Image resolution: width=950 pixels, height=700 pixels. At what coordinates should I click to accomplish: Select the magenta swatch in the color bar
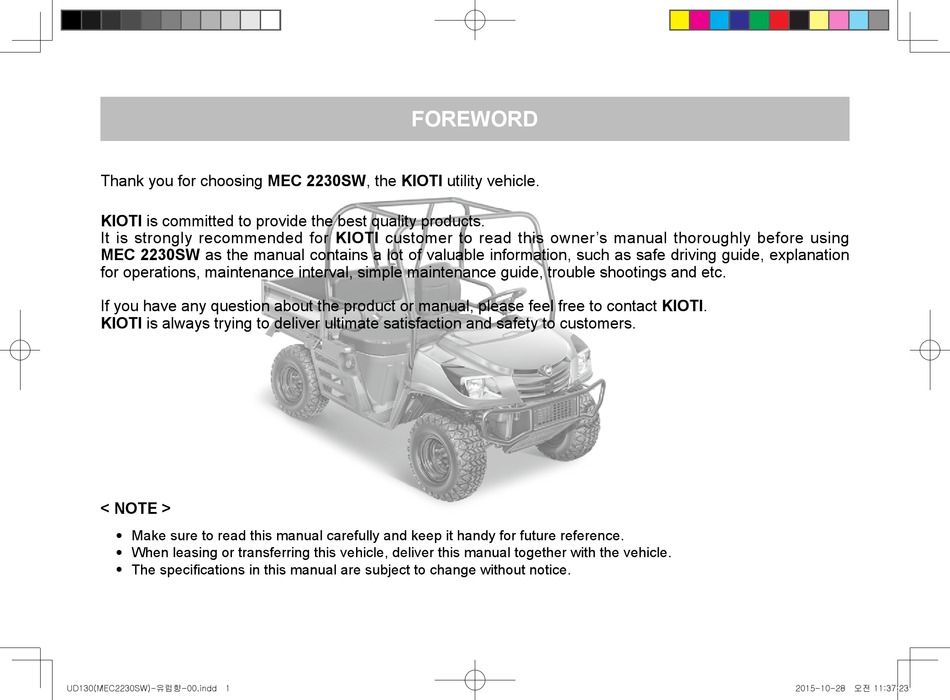click(700, 20)
